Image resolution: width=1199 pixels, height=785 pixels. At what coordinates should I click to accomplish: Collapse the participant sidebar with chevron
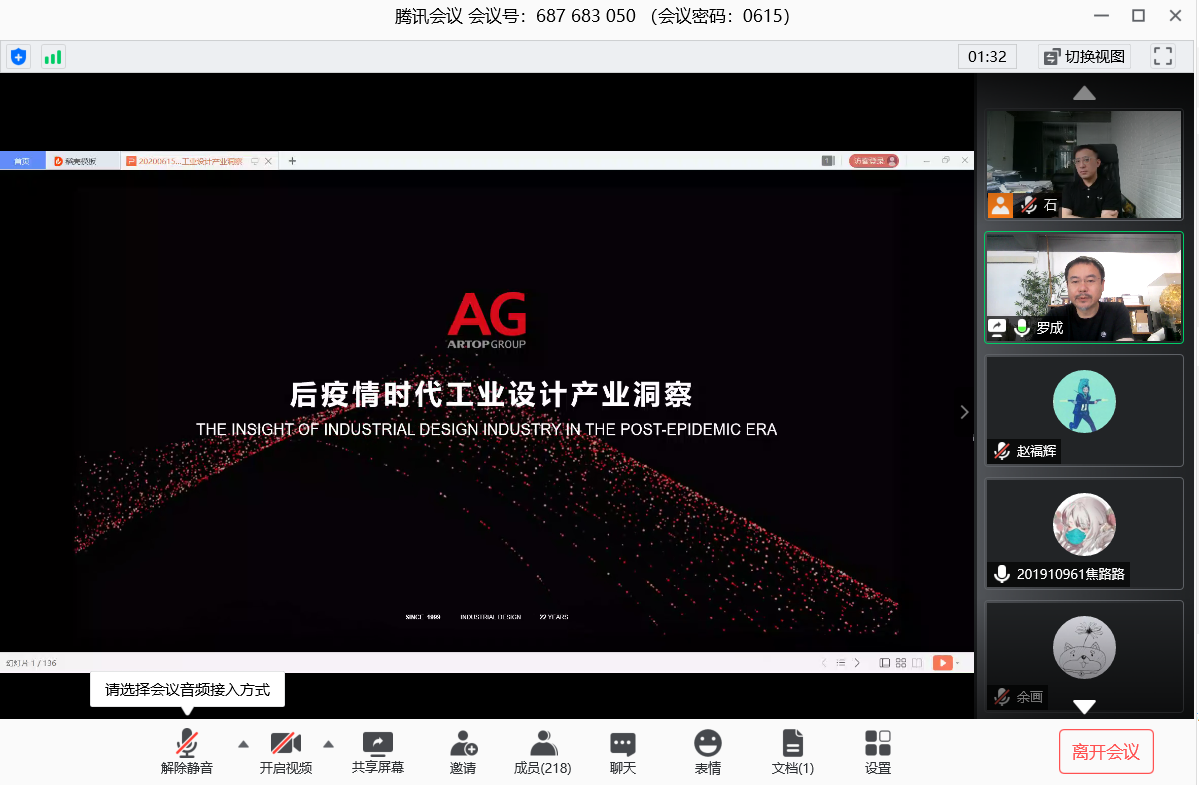(965, 412)
